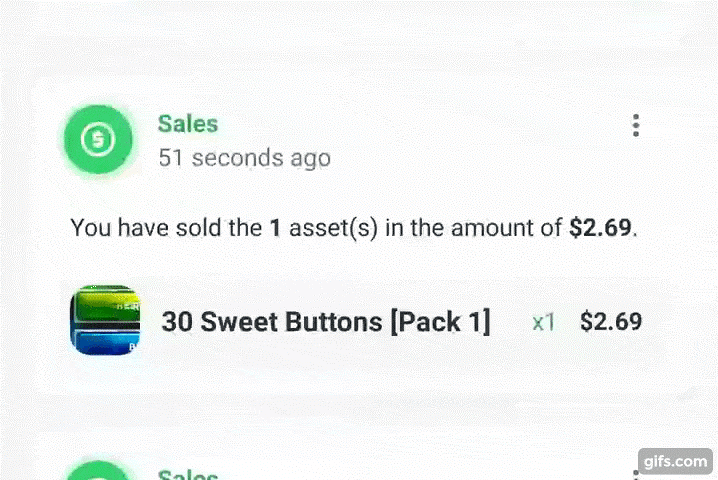Click the "51 seconds ago" timestamp
Screen dimensions: 718x480
click(245, 158)
